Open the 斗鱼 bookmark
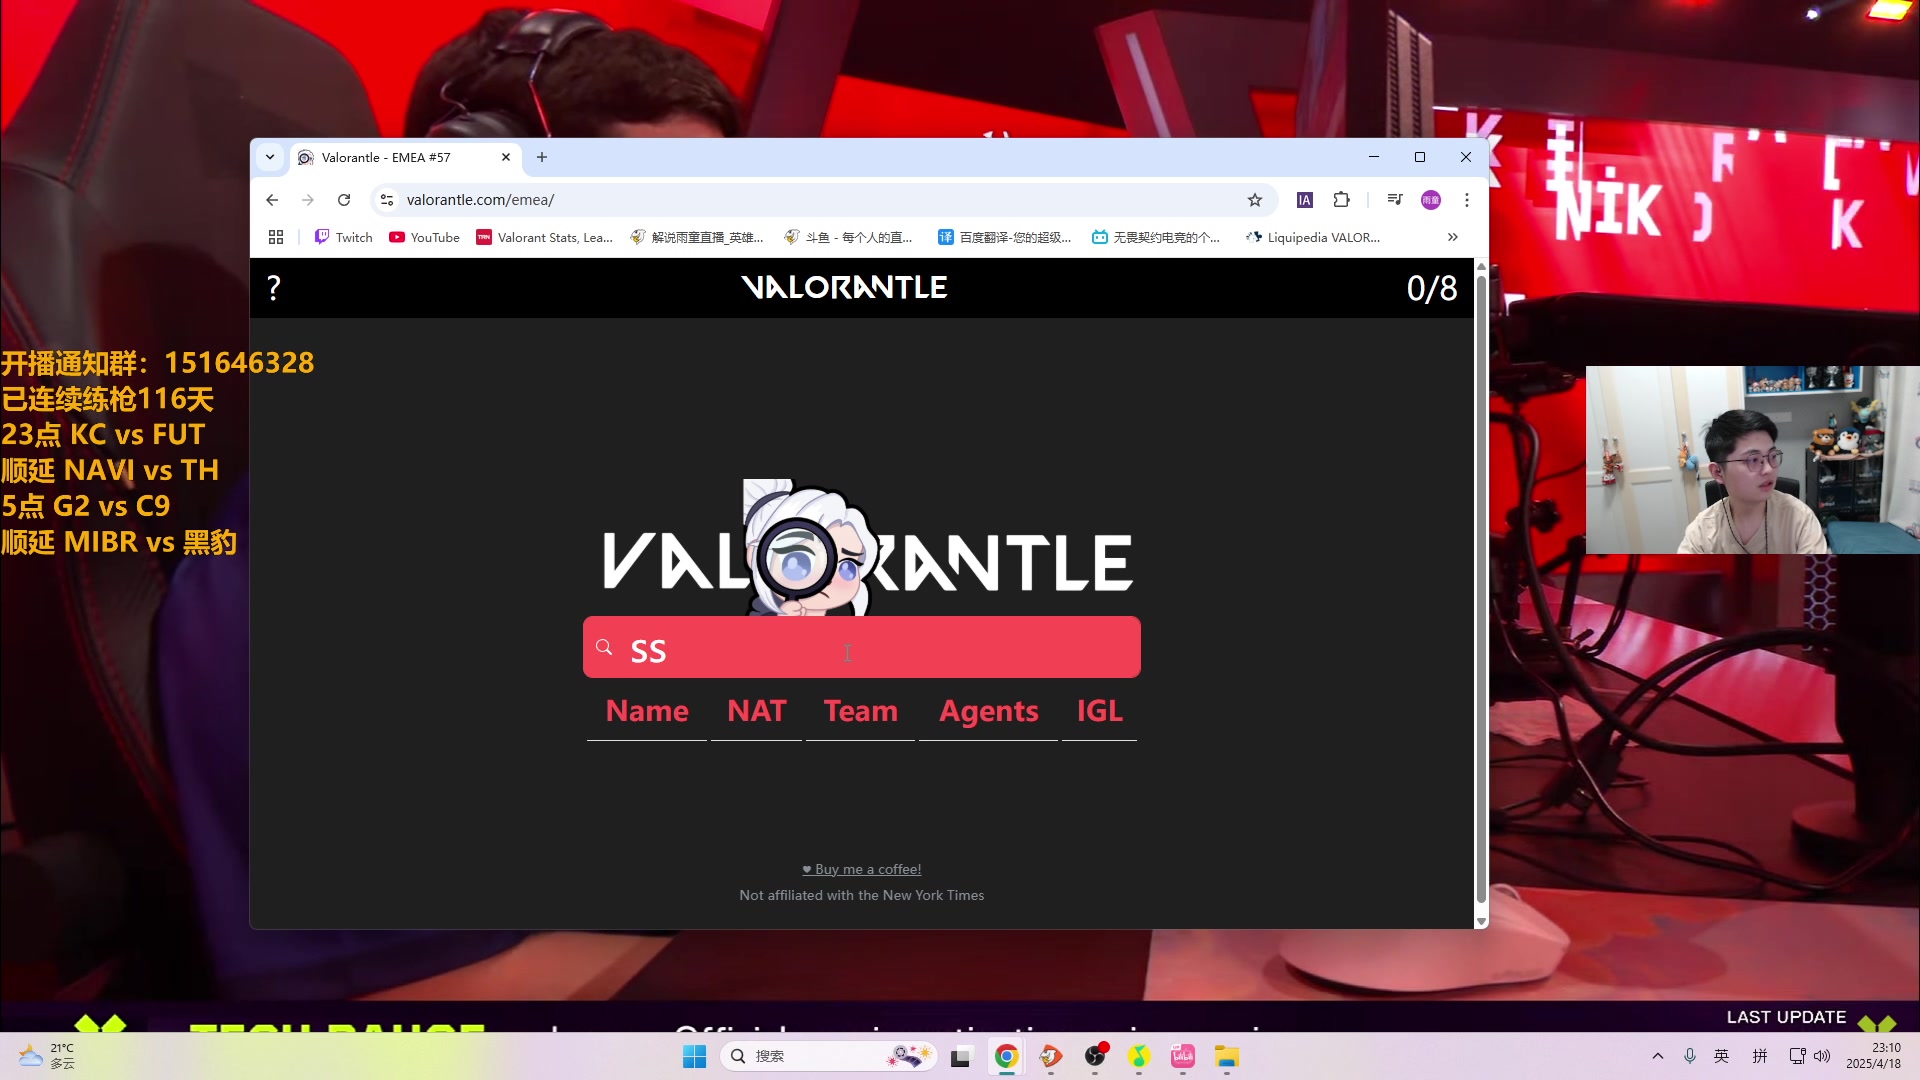 coord(849,237)
